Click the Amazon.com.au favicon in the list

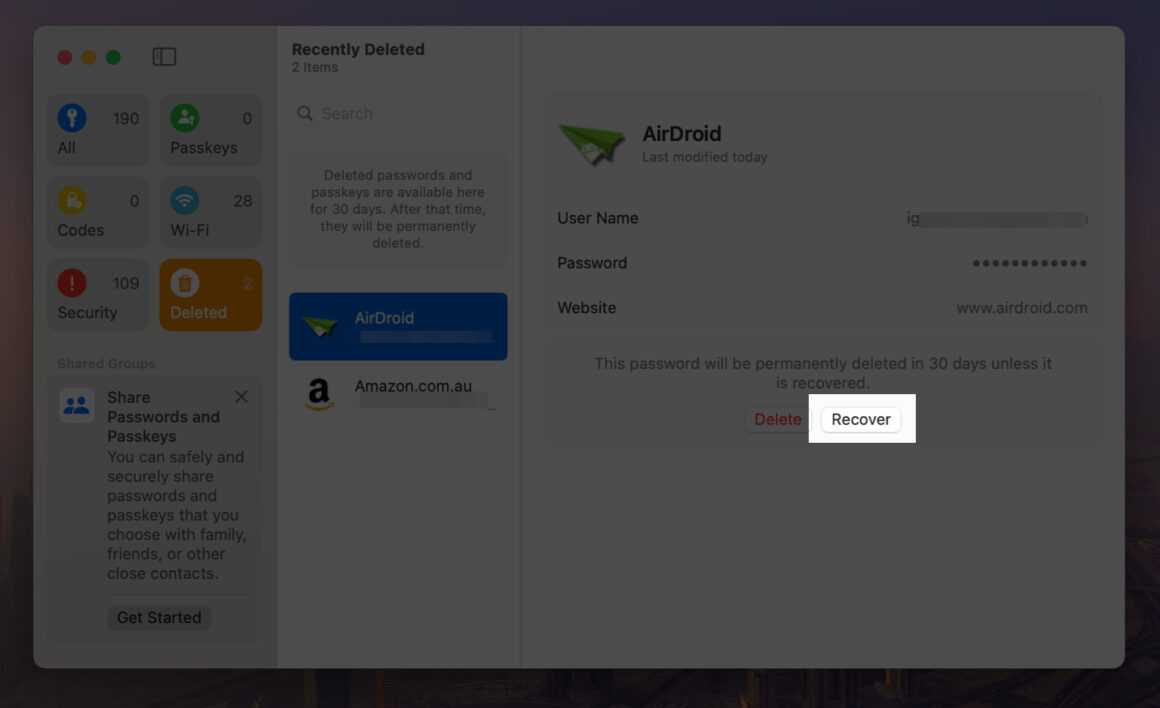click(319, 394)
